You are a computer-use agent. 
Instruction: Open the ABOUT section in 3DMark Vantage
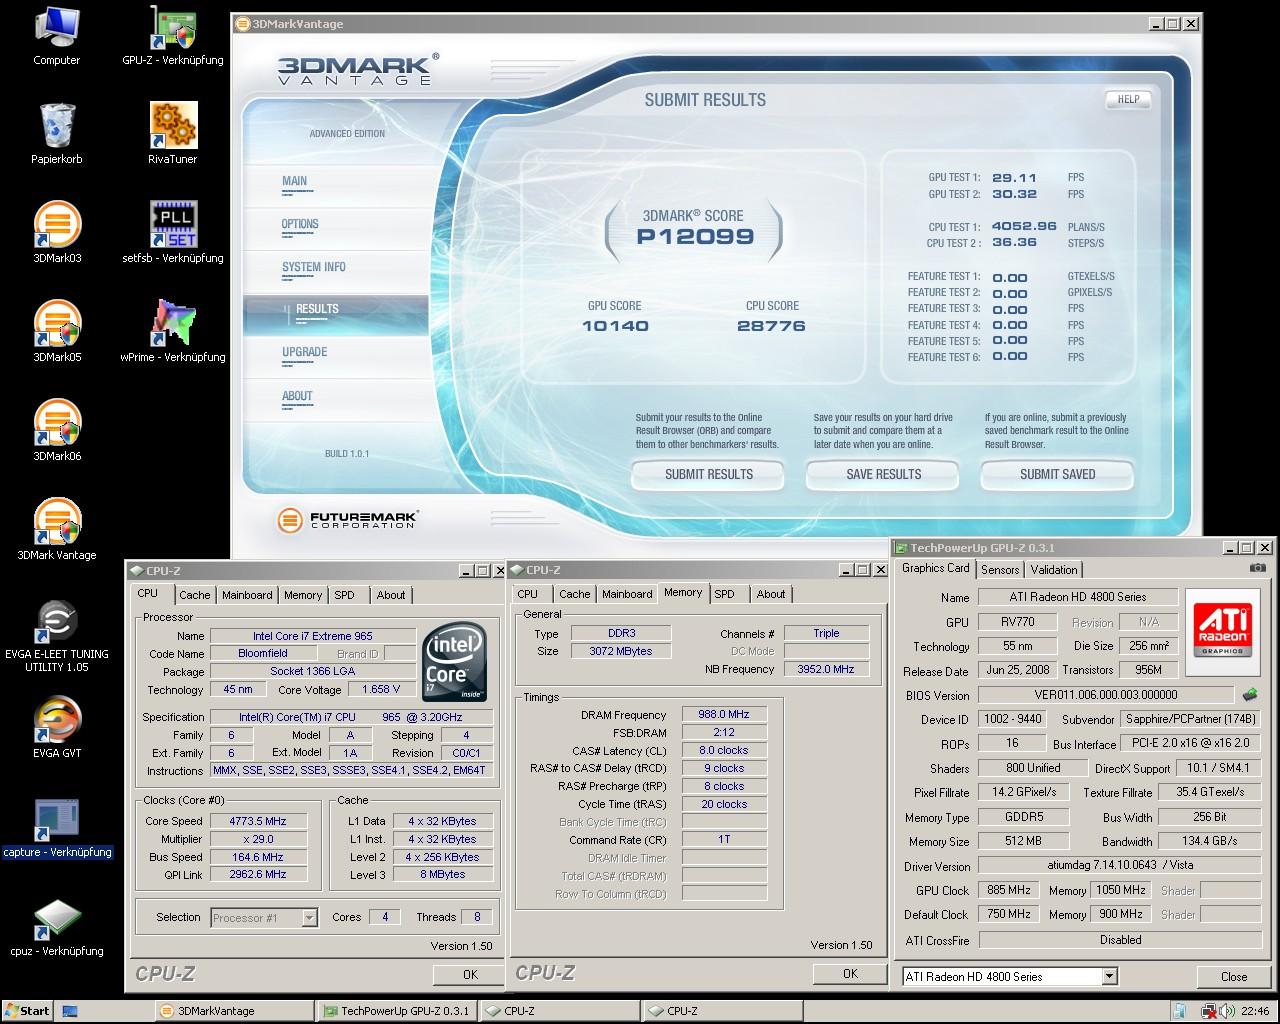297,396
